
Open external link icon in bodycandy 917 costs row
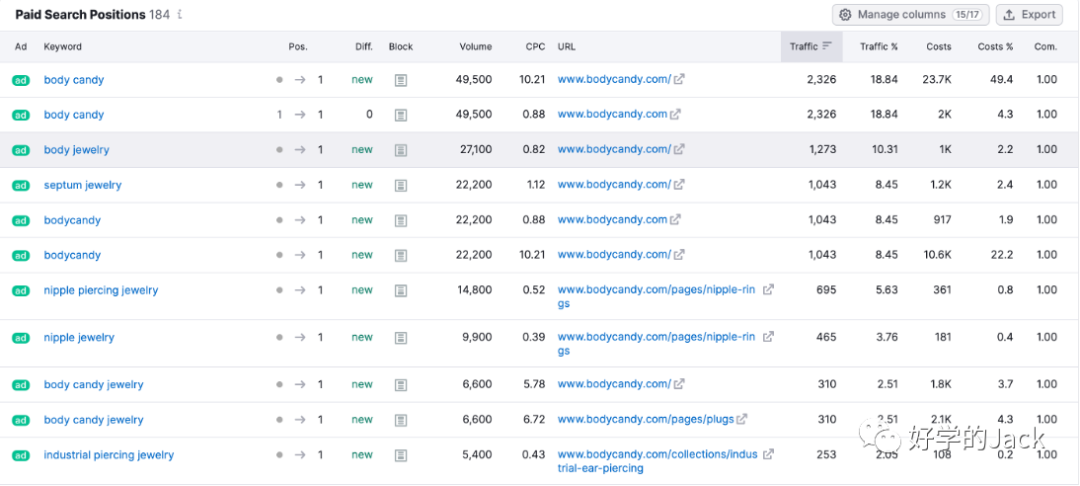[676, 220]
